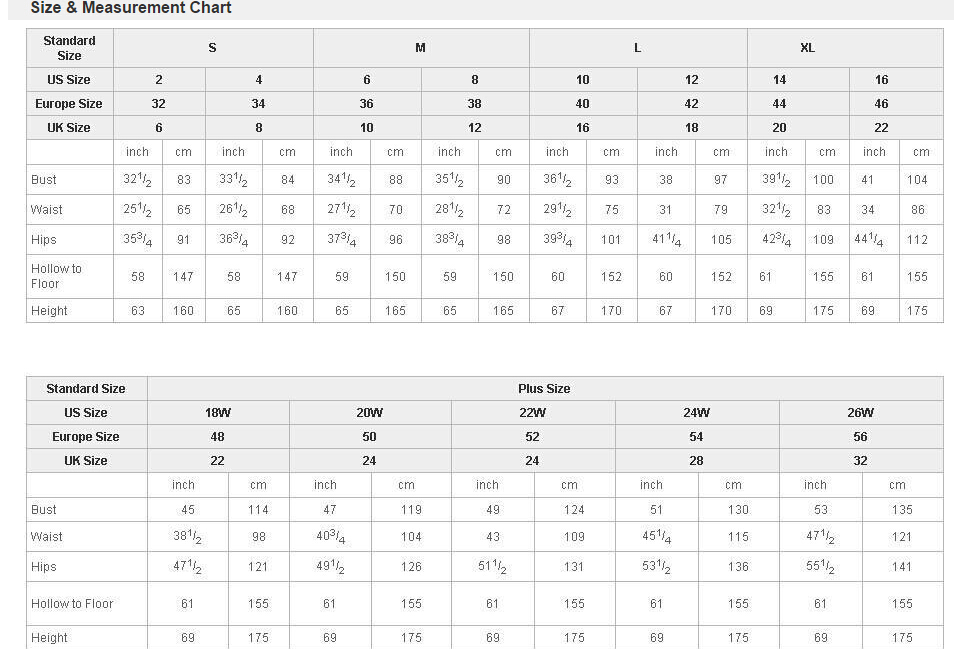Click the "Plus Size" header cell
This screenshot has width=954, height=649.
tap(544, 389)
